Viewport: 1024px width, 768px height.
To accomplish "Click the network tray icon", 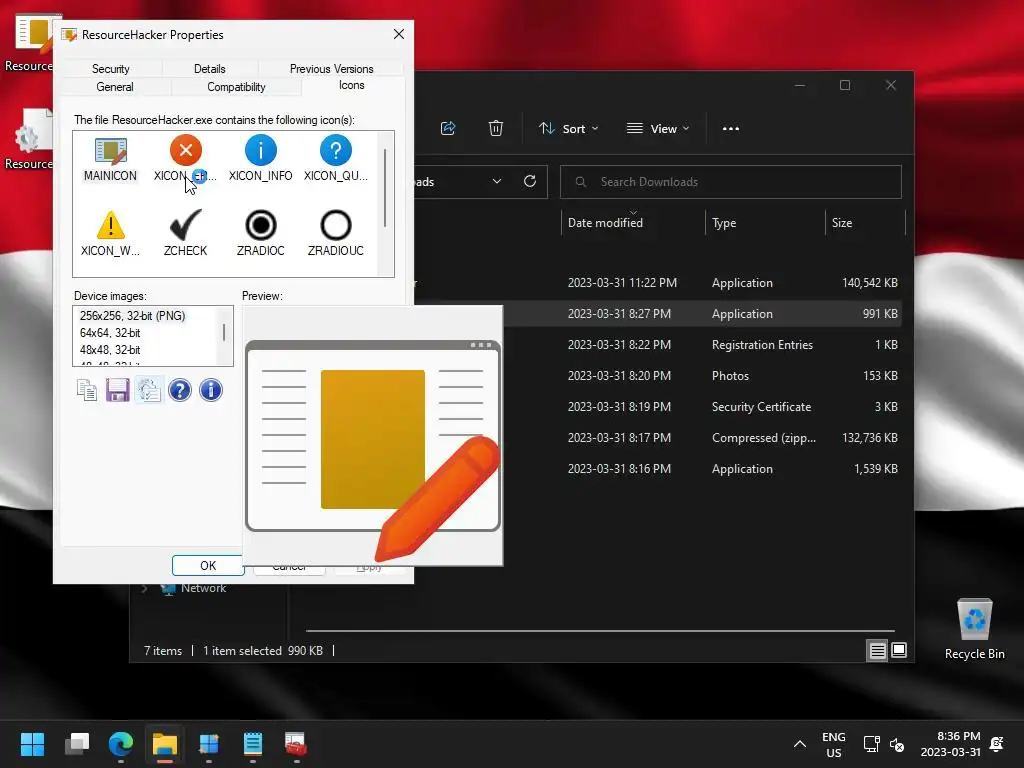I will (872, 744).
